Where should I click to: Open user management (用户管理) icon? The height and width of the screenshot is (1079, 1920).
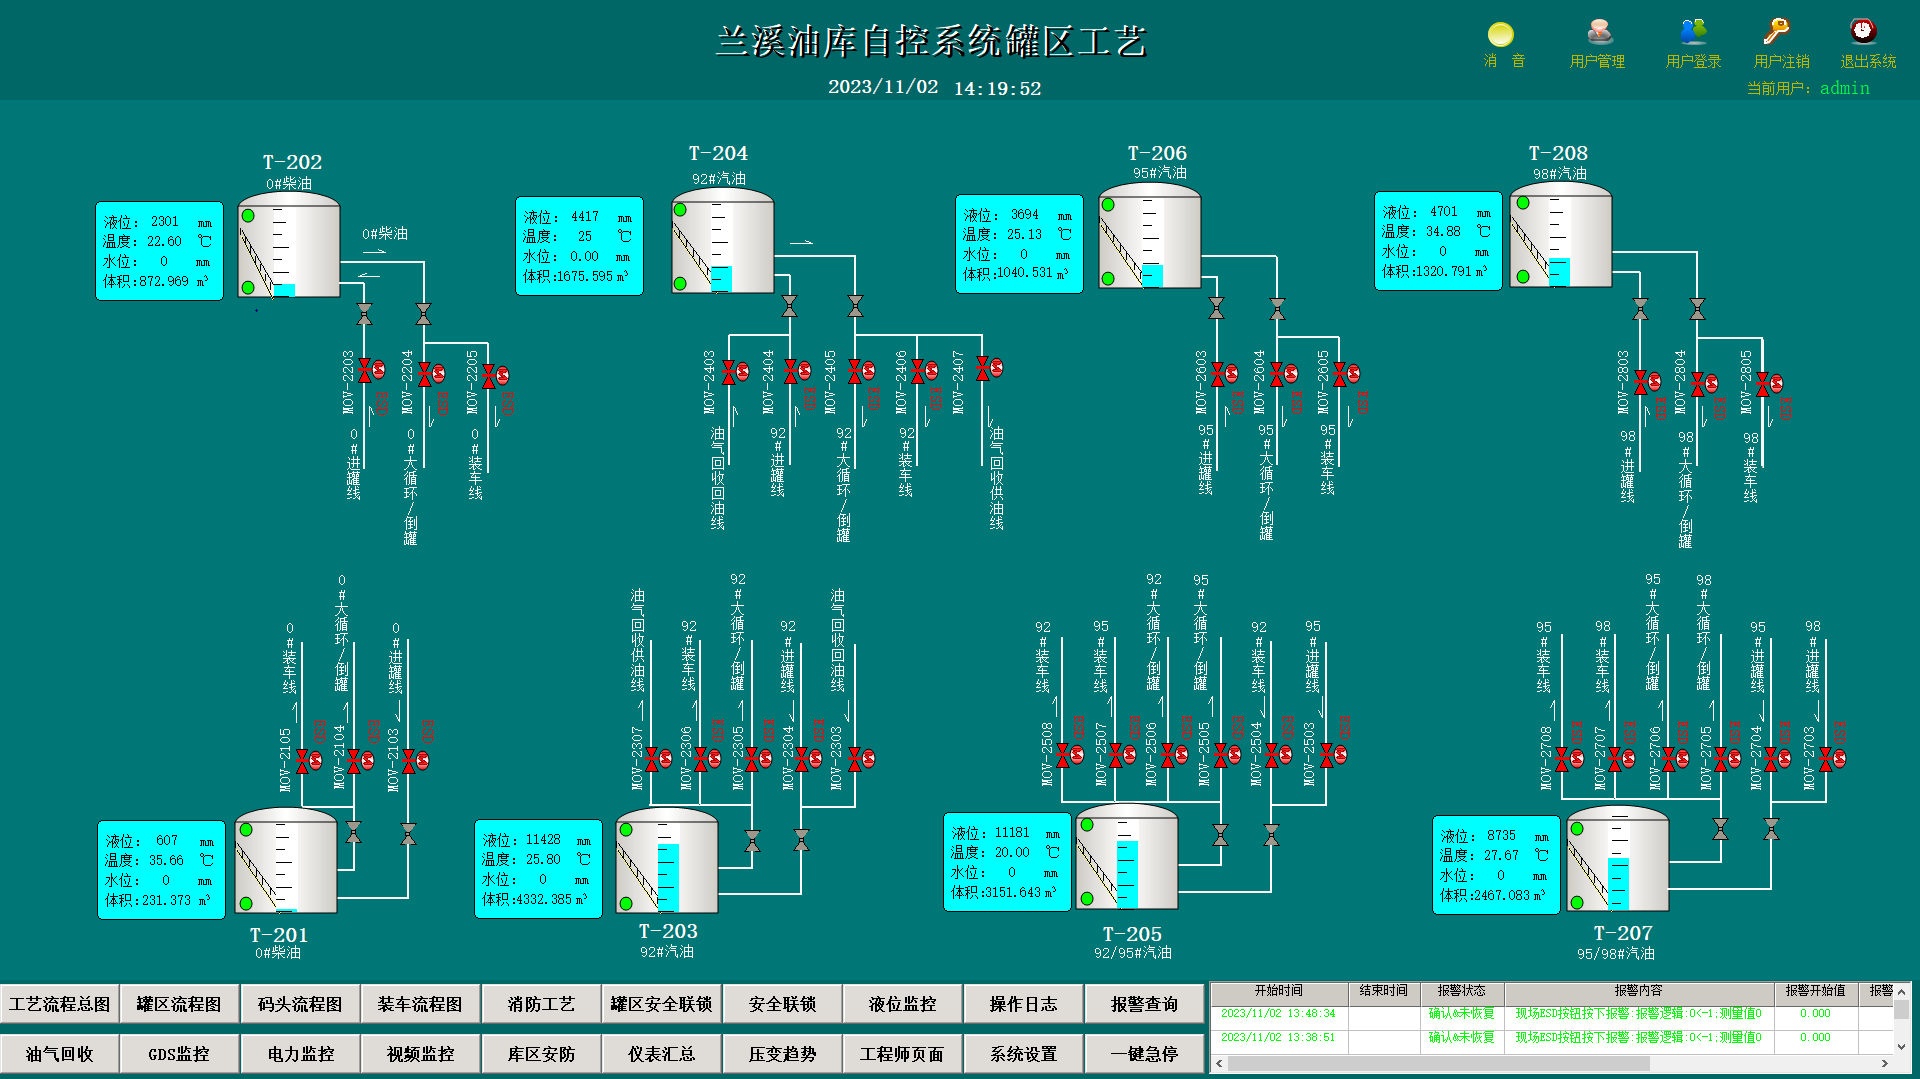point(1597,33)
